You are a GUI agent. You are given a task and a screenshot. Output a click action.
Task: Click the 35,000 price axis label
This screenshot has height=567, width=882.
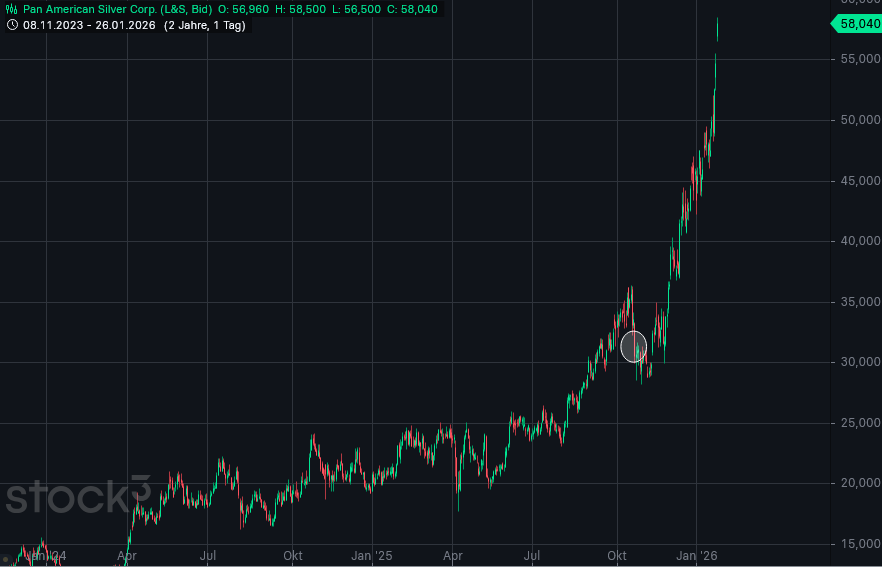click(x=855, y=302)
